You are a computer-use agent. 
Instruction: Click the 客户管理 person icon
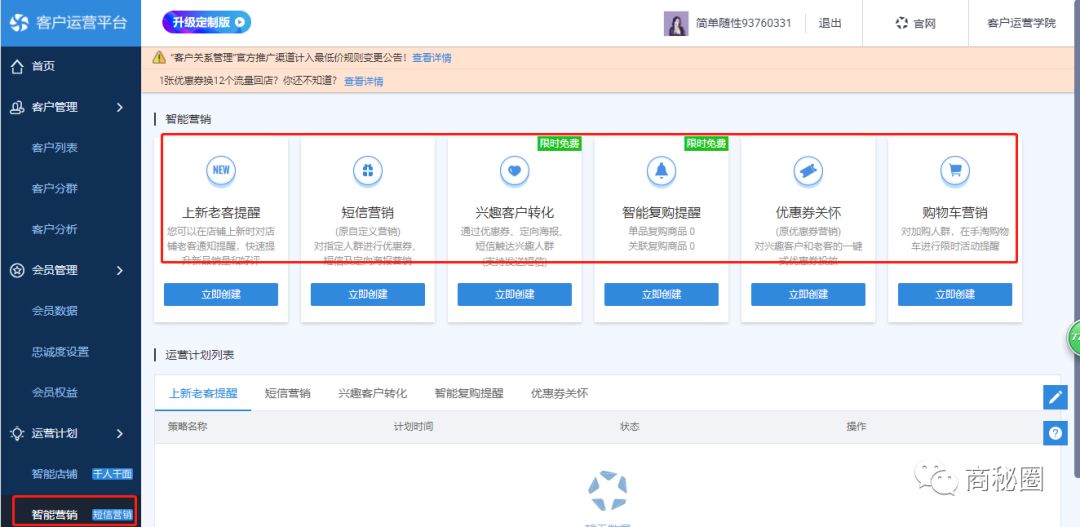pyautogui.click(x=18, y=107)
